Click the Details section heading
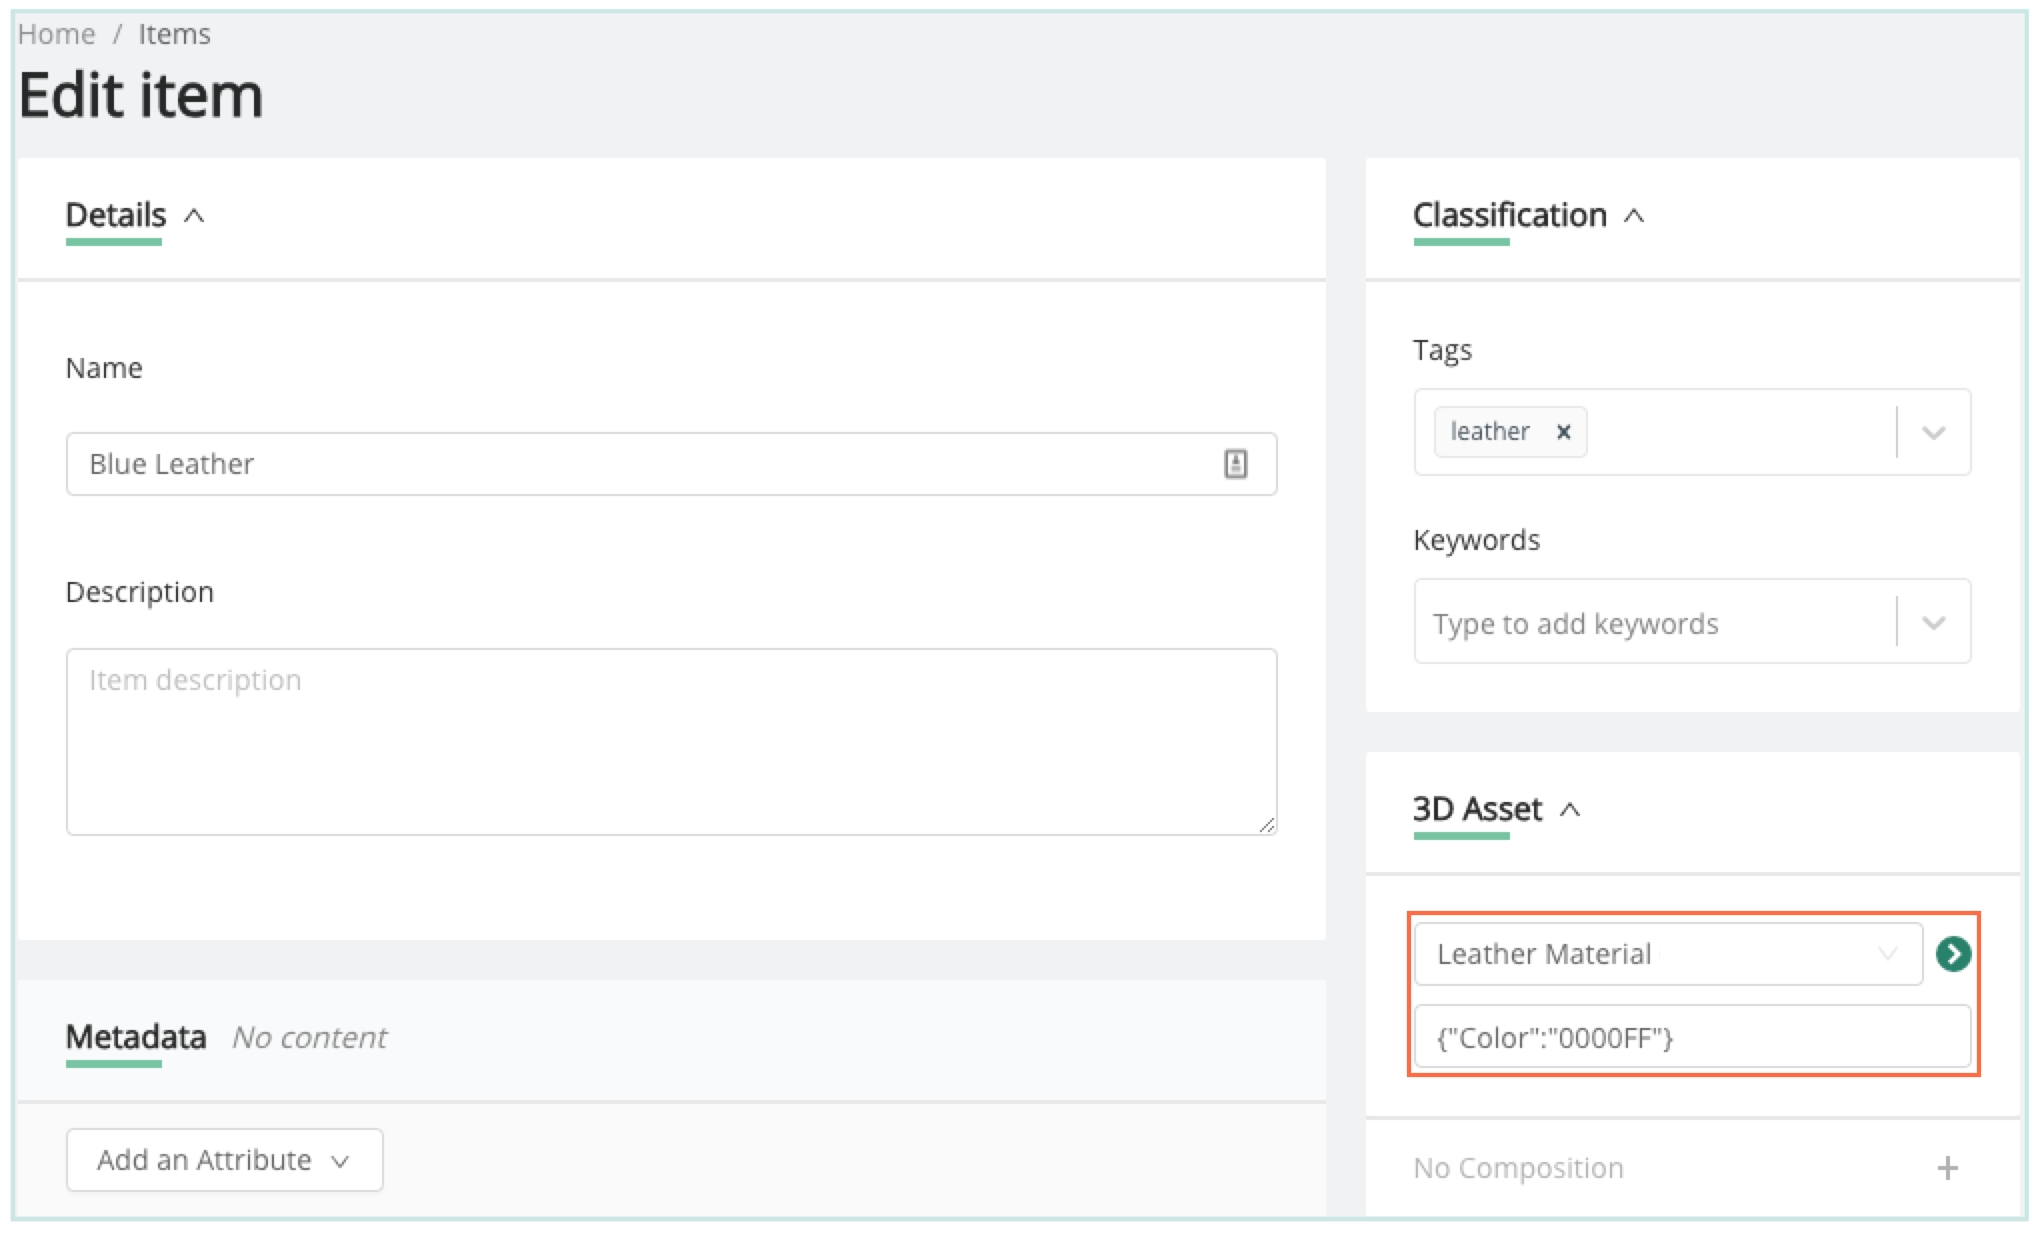Image resolution: width=2038 pixels, height=1238 pixels. click(116, 215)
